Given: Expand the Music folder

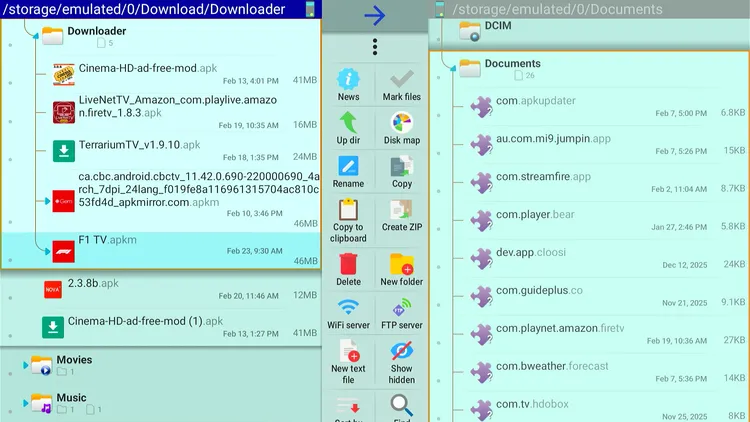Looking at the screenshot, I should pyautogui.click(x=26, y=403).
